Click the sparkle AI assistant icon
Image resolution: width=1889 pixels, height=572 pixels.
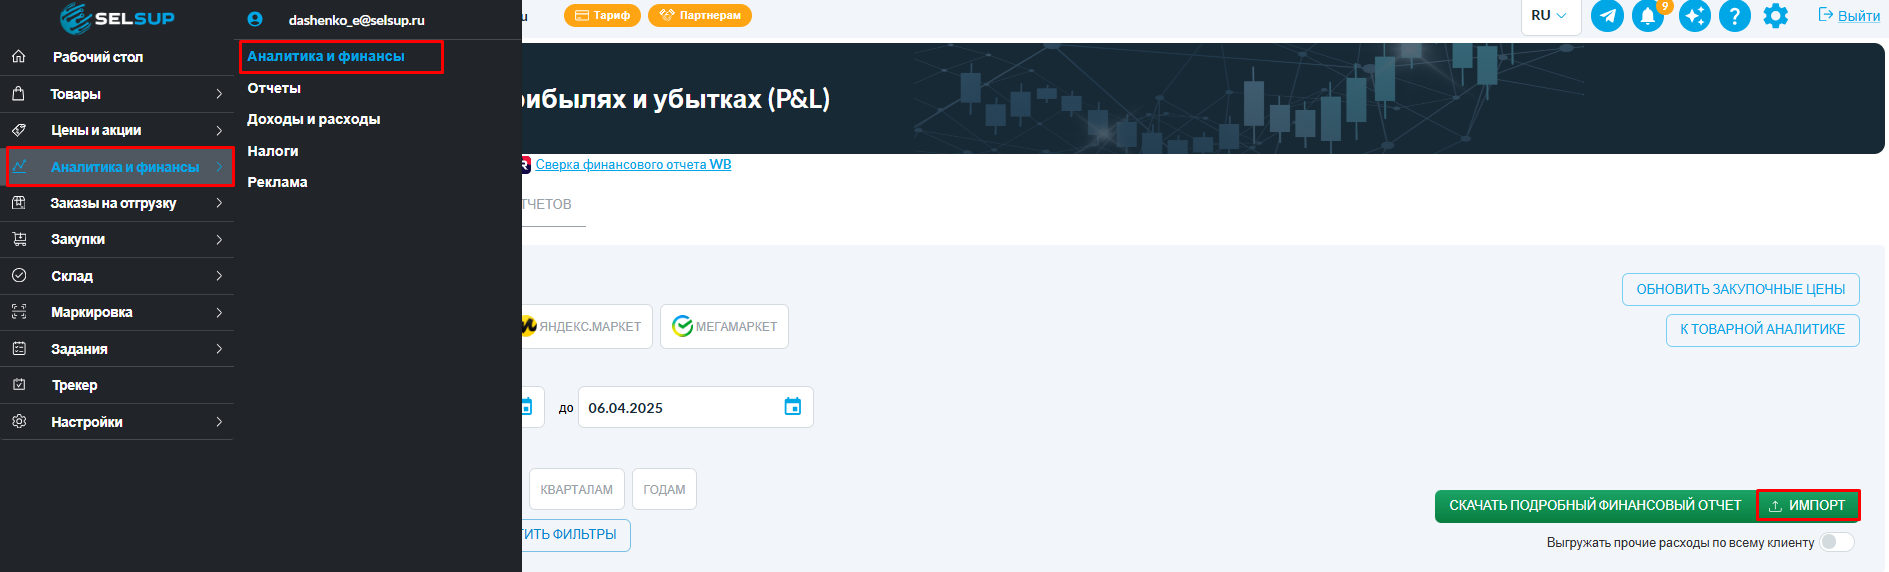point(1695,16)
